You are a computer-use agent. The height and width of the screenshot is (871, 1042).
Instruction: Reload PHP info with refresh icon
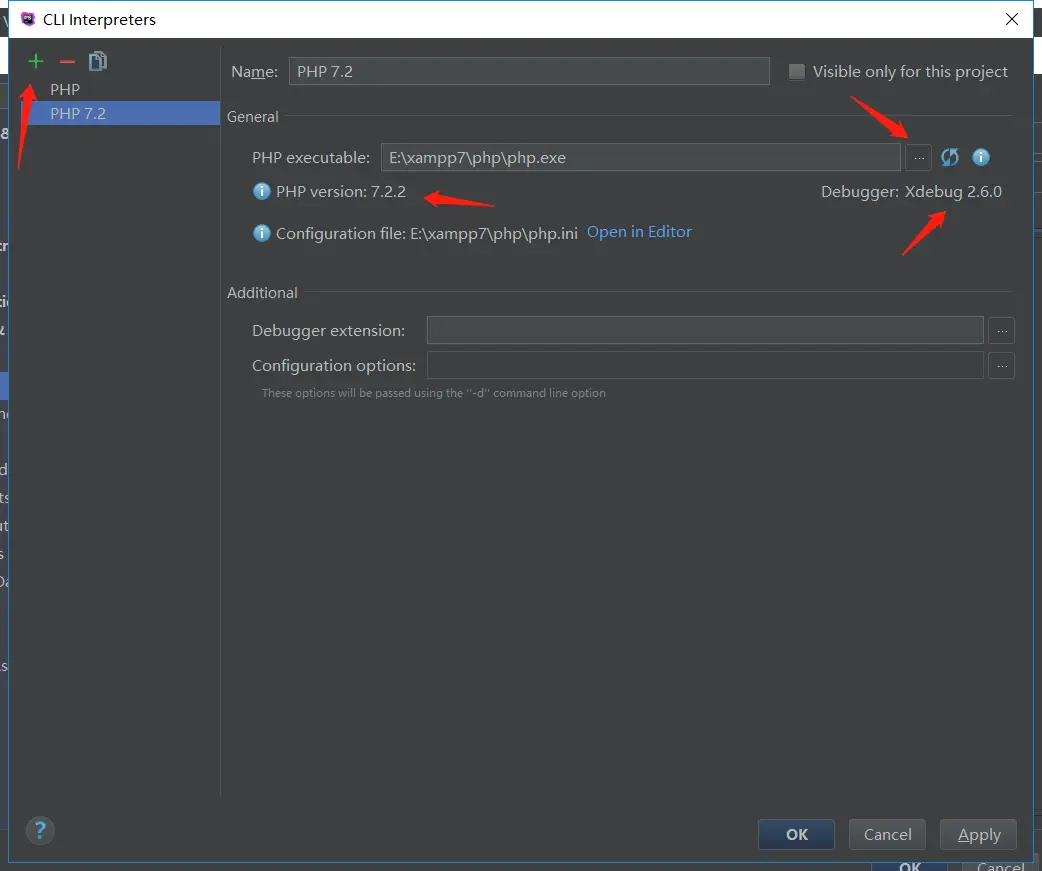coord(950,157)
